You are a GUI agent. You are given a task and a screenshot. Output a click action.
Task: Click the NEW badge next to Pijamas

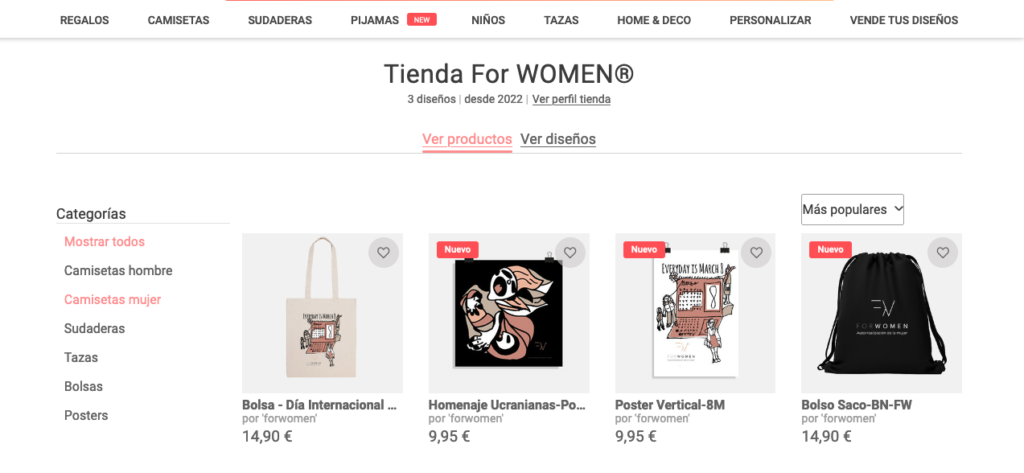point(422,20)
